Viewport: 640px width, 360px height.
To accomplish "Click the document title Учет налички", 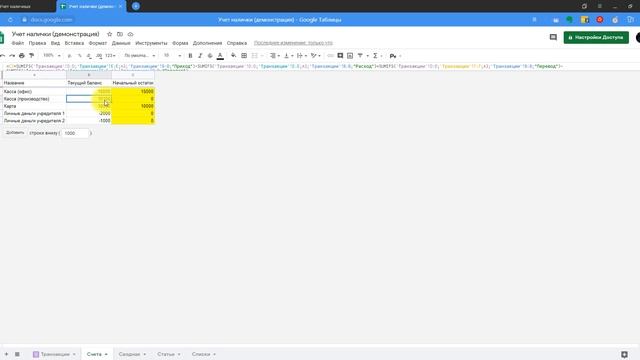I will (x=56, y=34).
